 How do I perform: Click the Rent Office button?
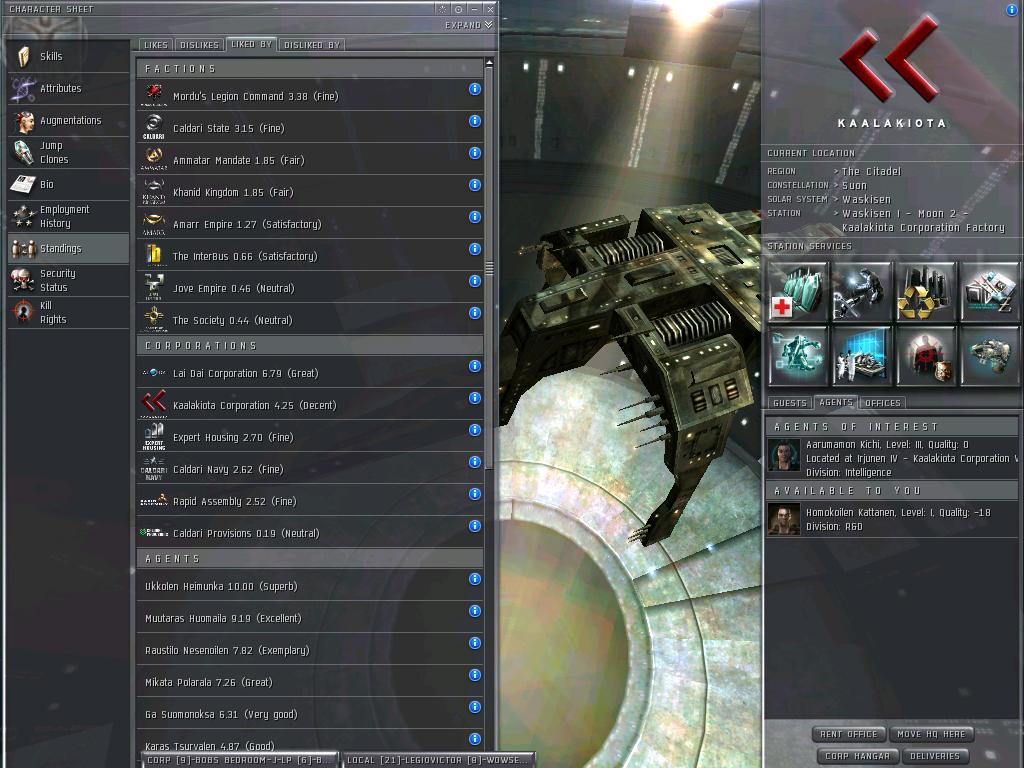[x=848, y=734]
